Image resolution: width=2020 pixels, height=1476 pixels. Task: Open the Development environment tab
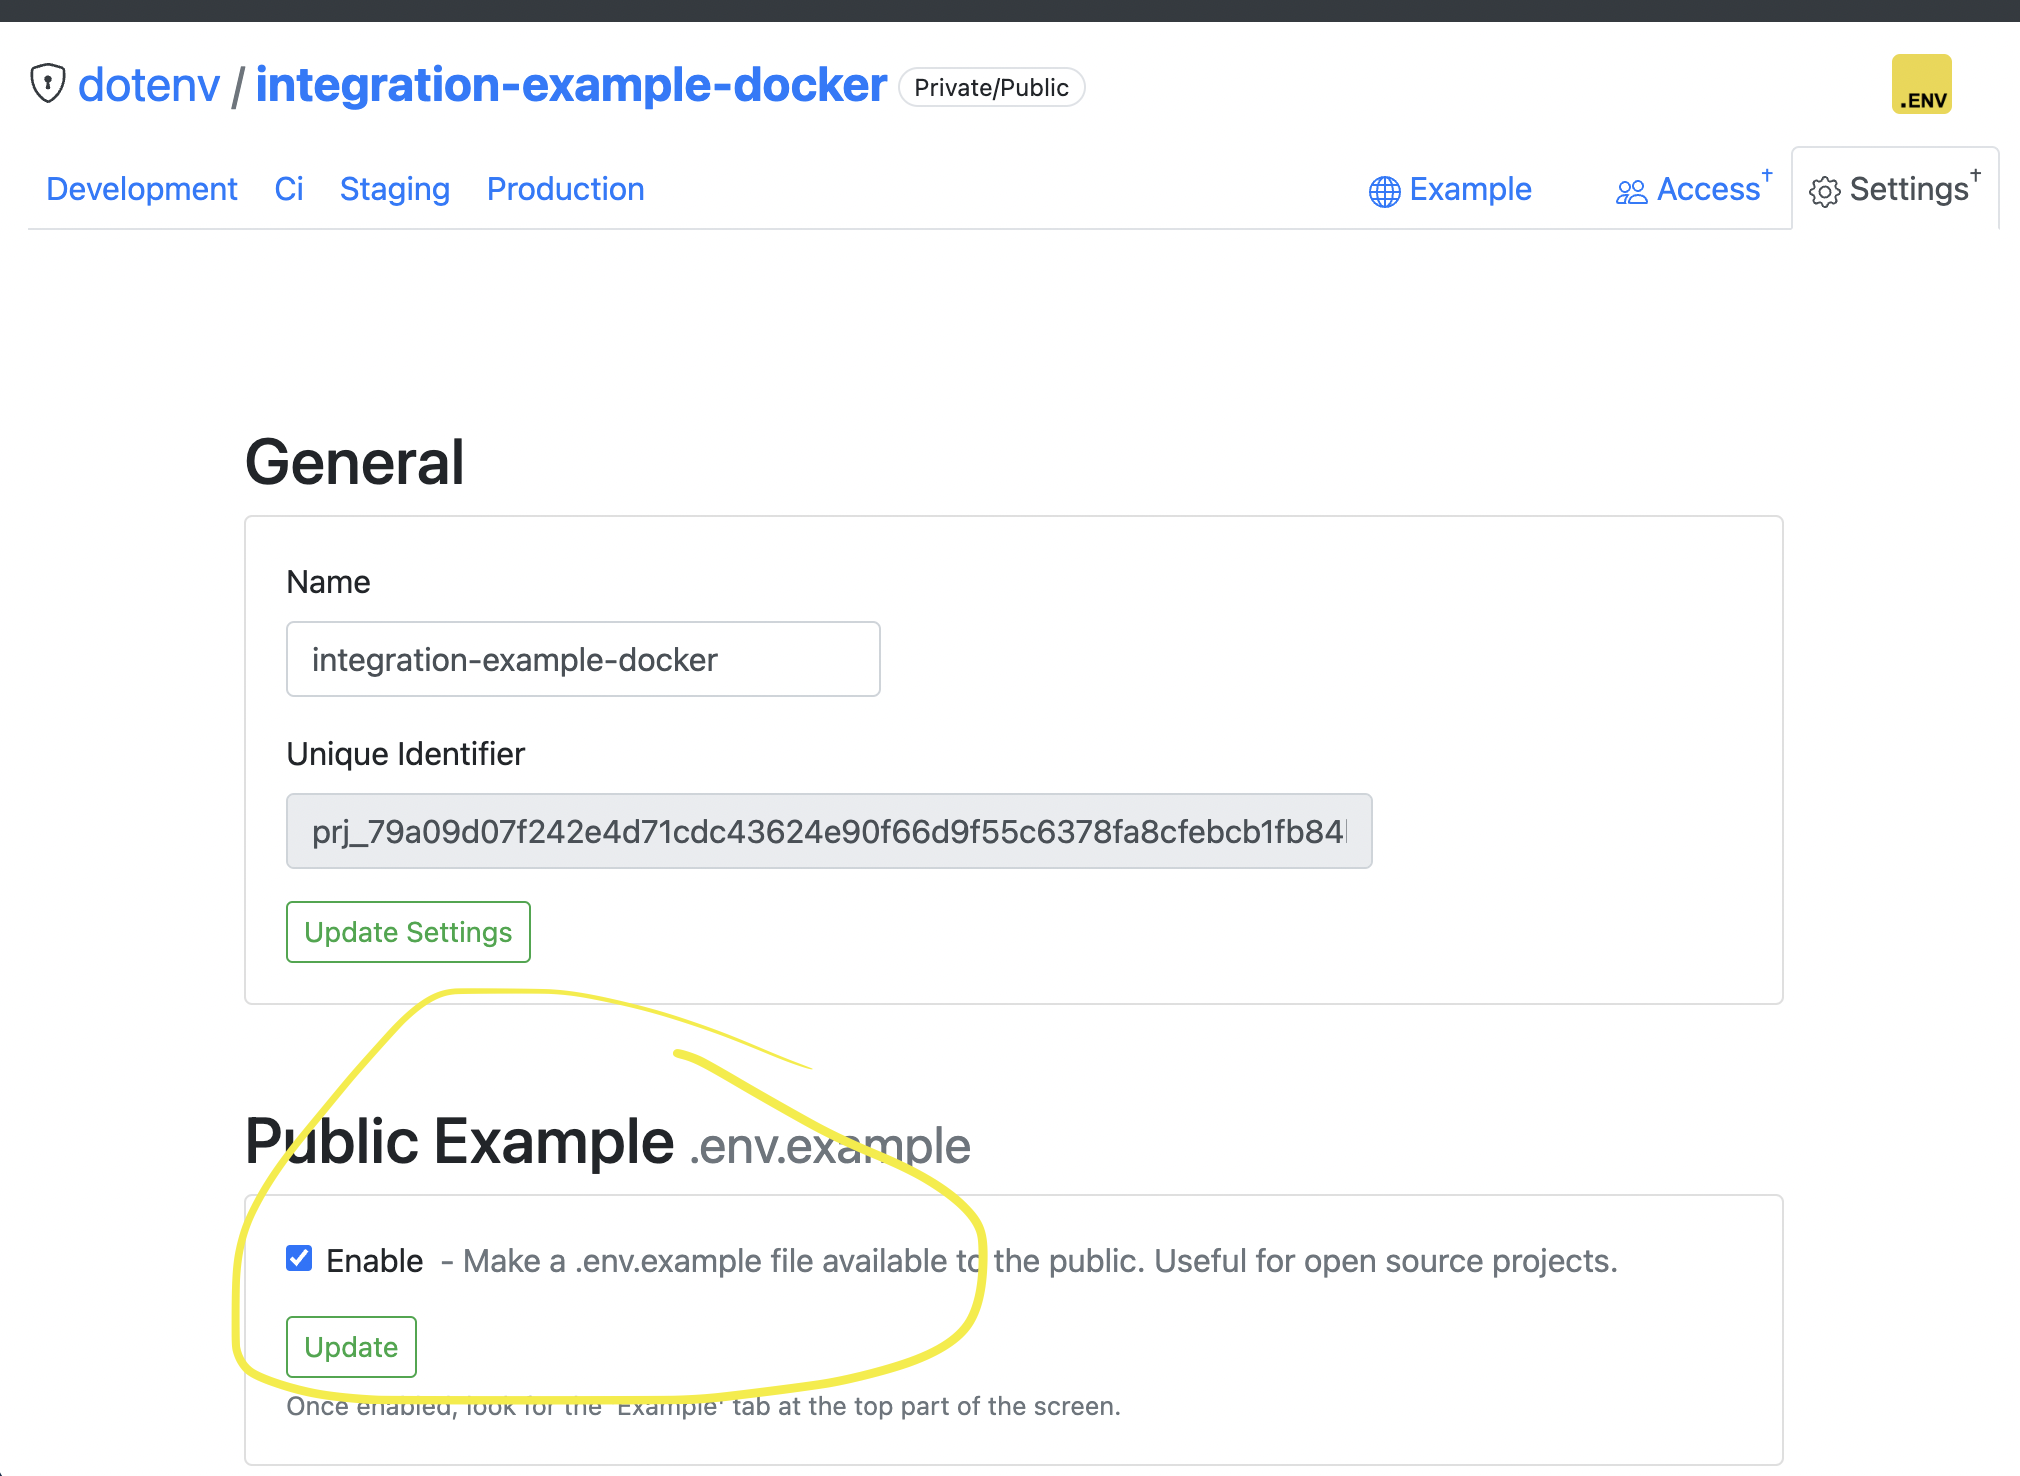142,189
